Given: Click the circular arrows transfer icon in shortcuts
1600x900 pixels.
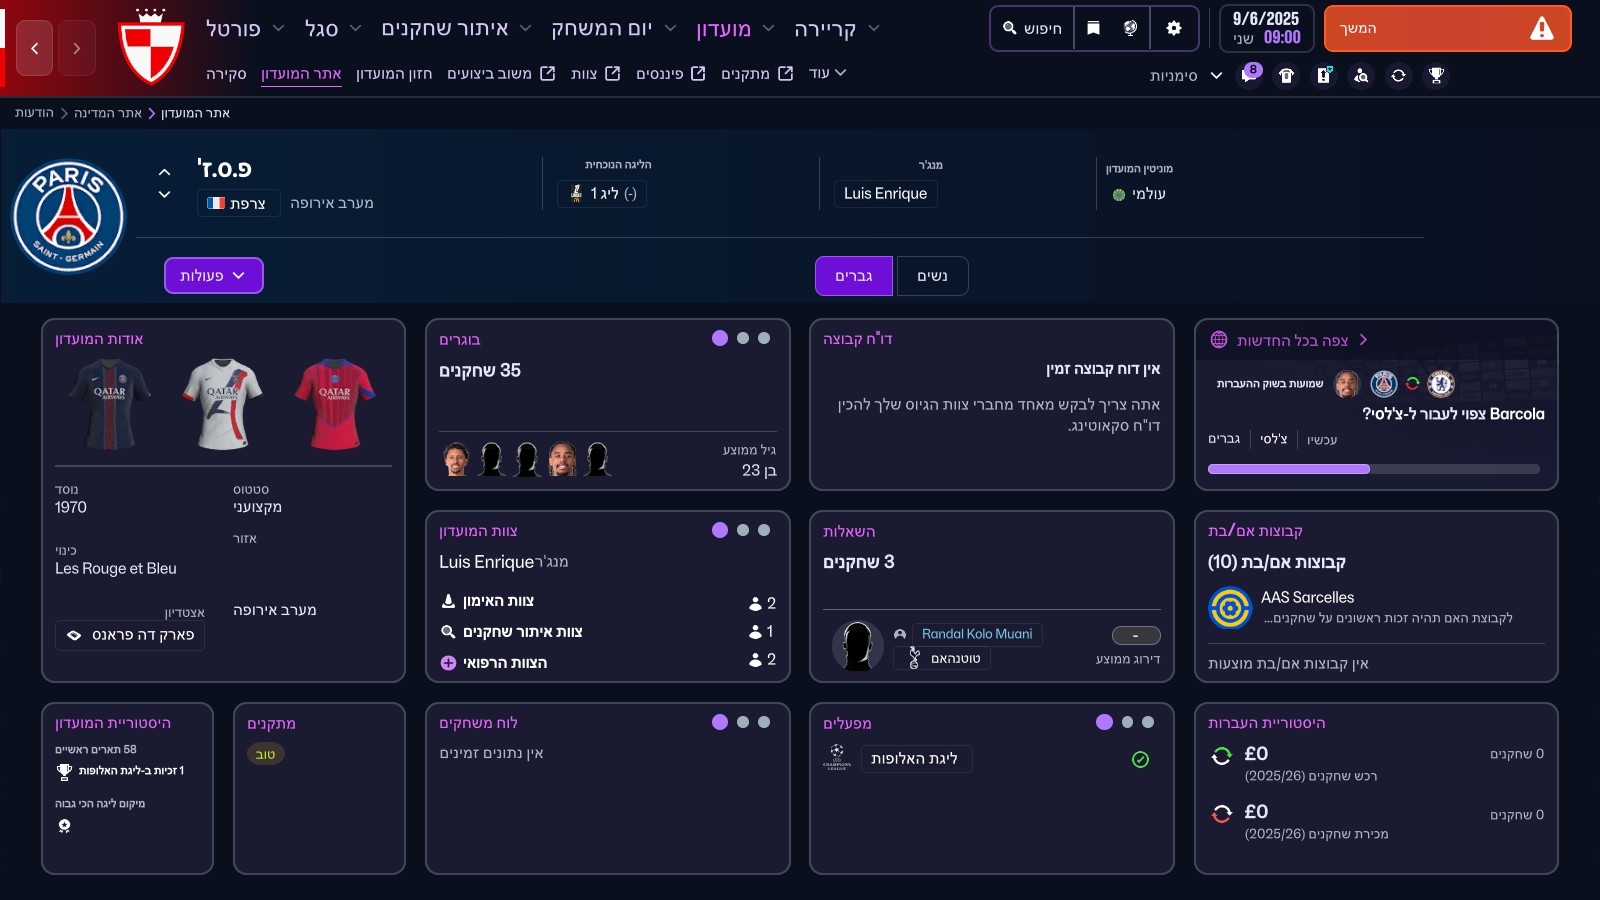Looking at the screenshot, I should (x=1398, y=75).
